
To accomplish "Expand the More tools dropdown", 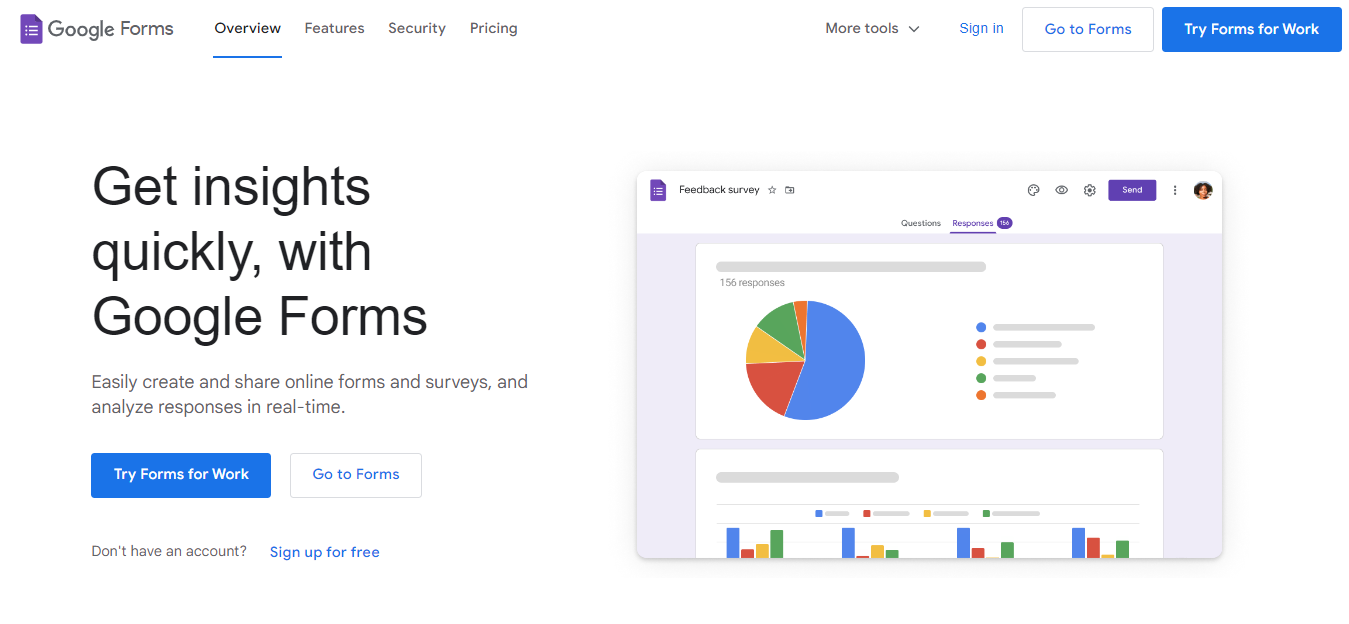I will pos(872,28).
